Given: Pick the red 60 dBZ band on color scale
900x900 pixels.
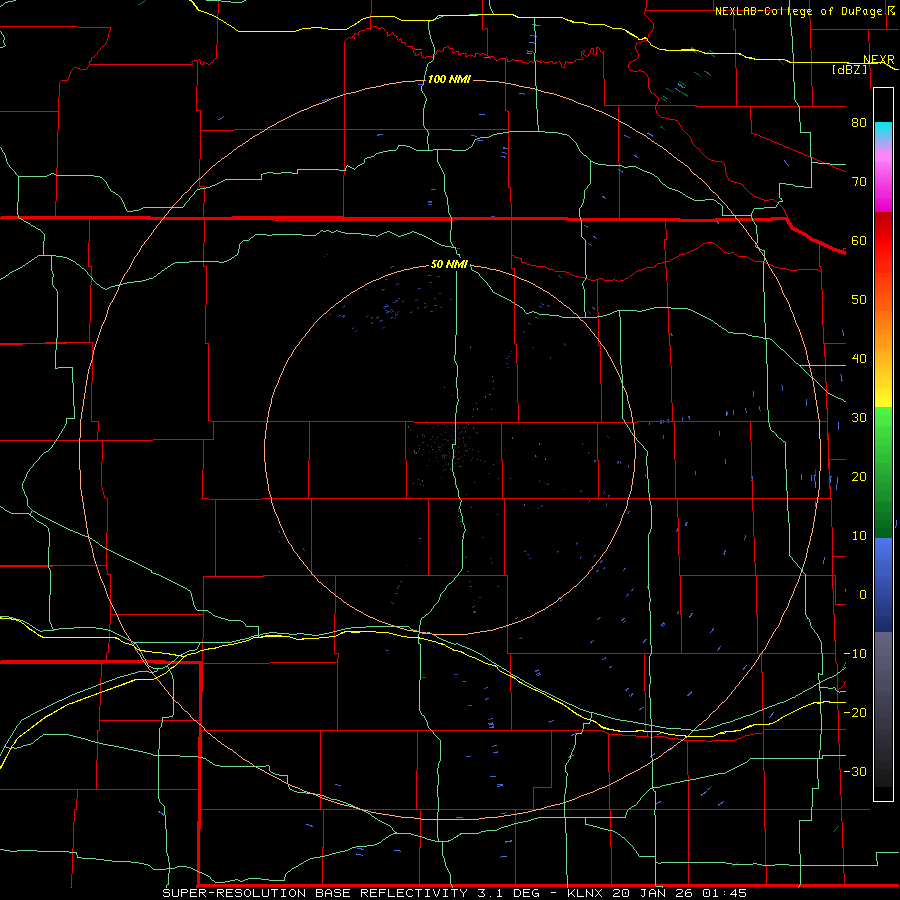Looking at the screenshot, I should coord(883,240).
